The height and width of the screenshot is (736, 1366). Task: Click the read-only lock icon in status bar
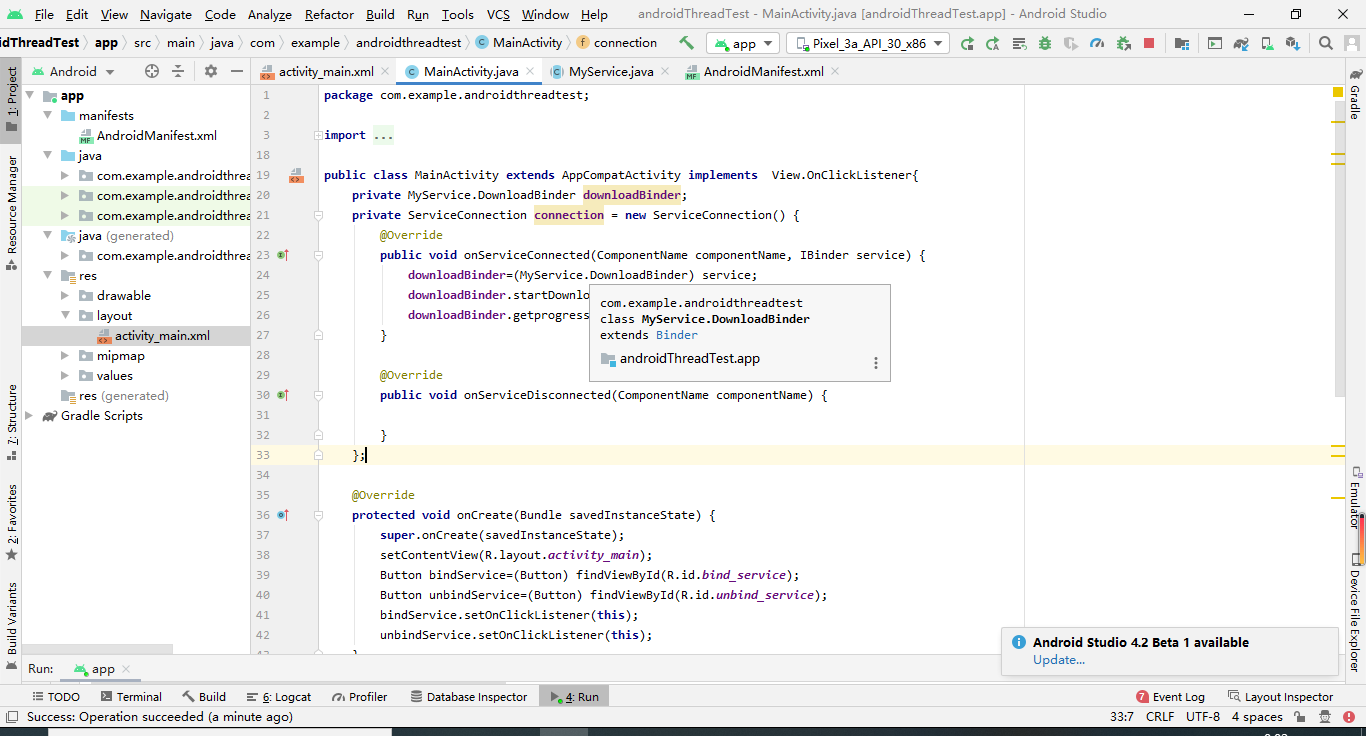click(1299, 717)
